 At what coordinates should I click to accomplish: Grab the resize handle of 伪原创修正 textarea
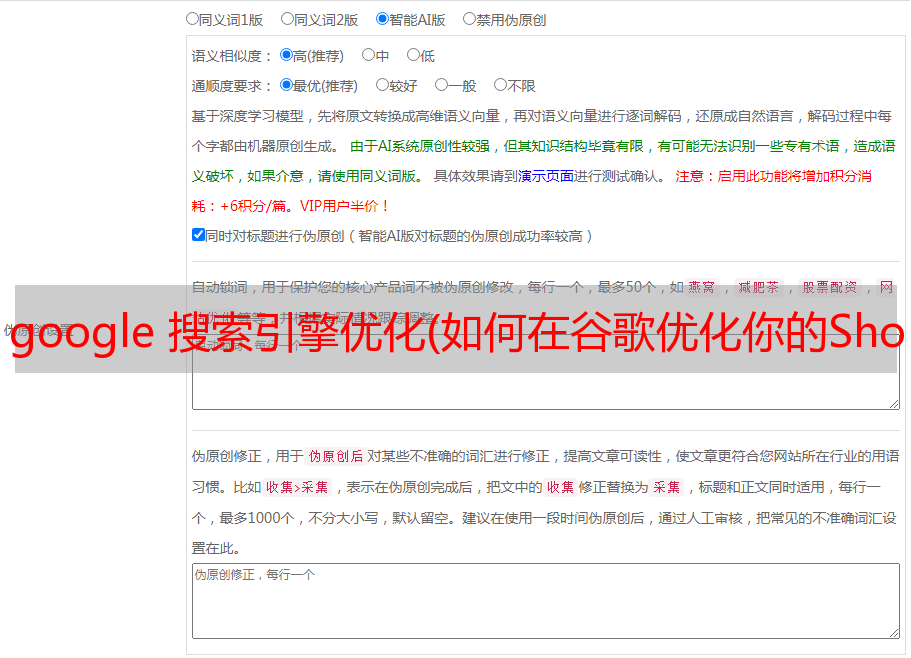click(x=894, y=633)
